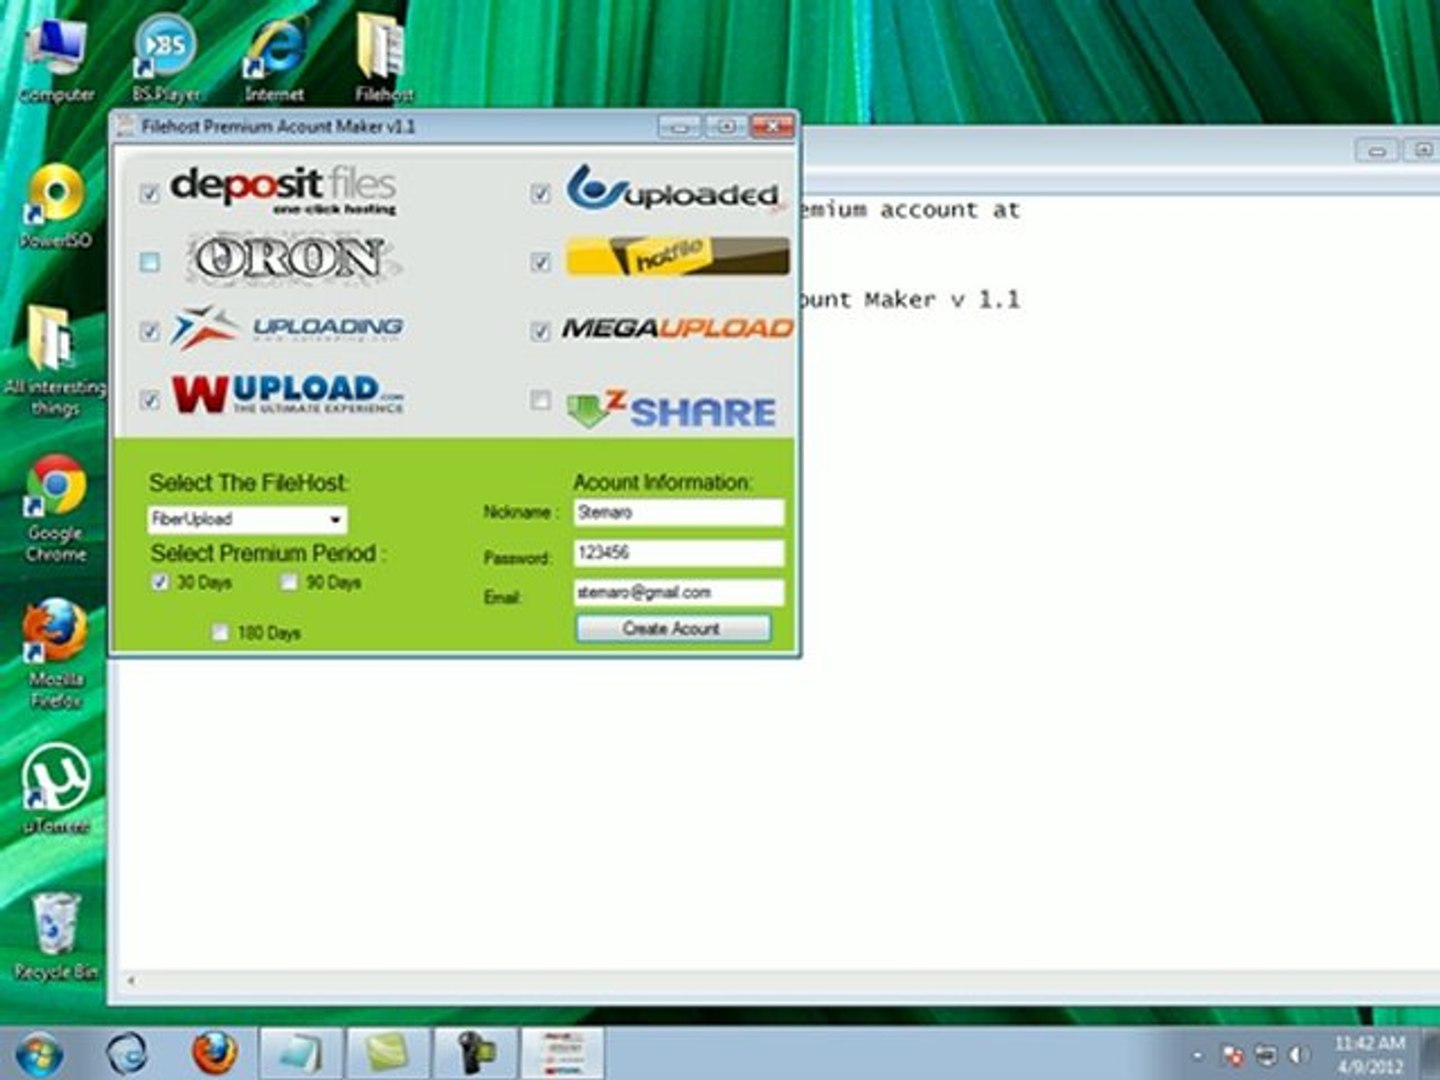The width and height of the screenshot is (1440, 1080).
Task: Open the PowerISO desktop shortcut
Action: (56, 205)
